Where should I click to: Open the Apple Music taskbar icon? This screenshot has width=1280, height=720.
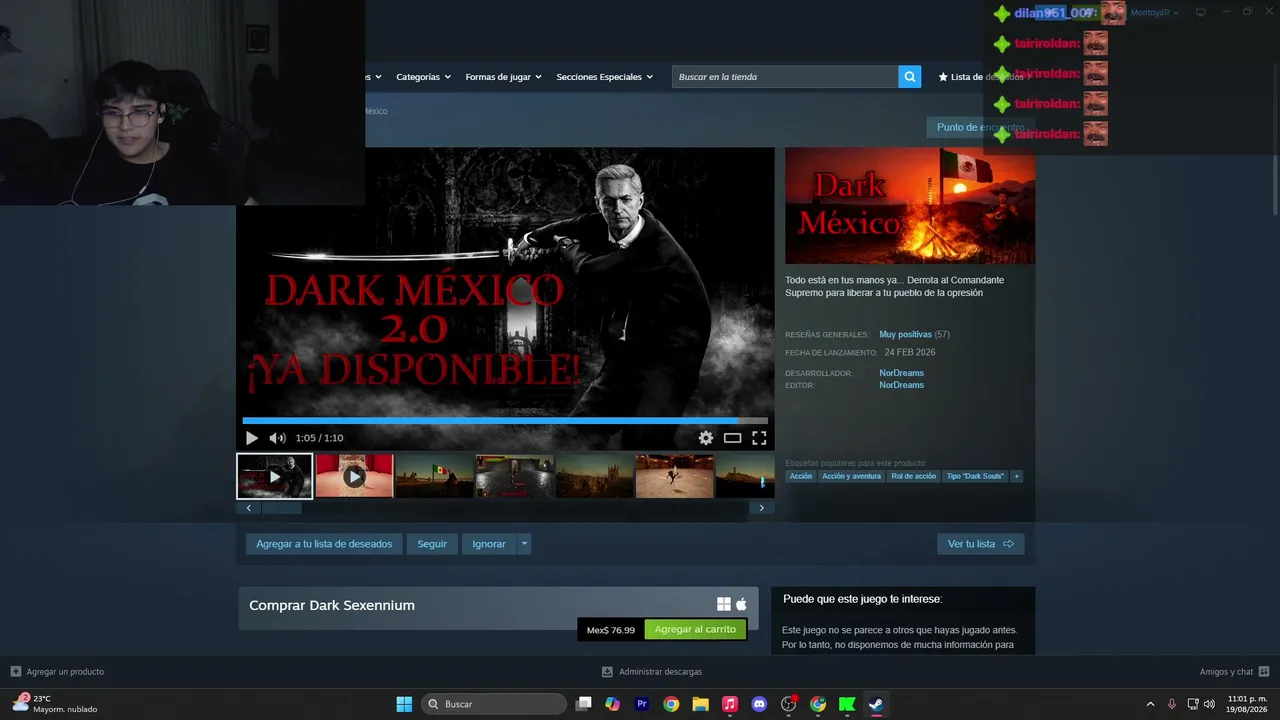730,704
